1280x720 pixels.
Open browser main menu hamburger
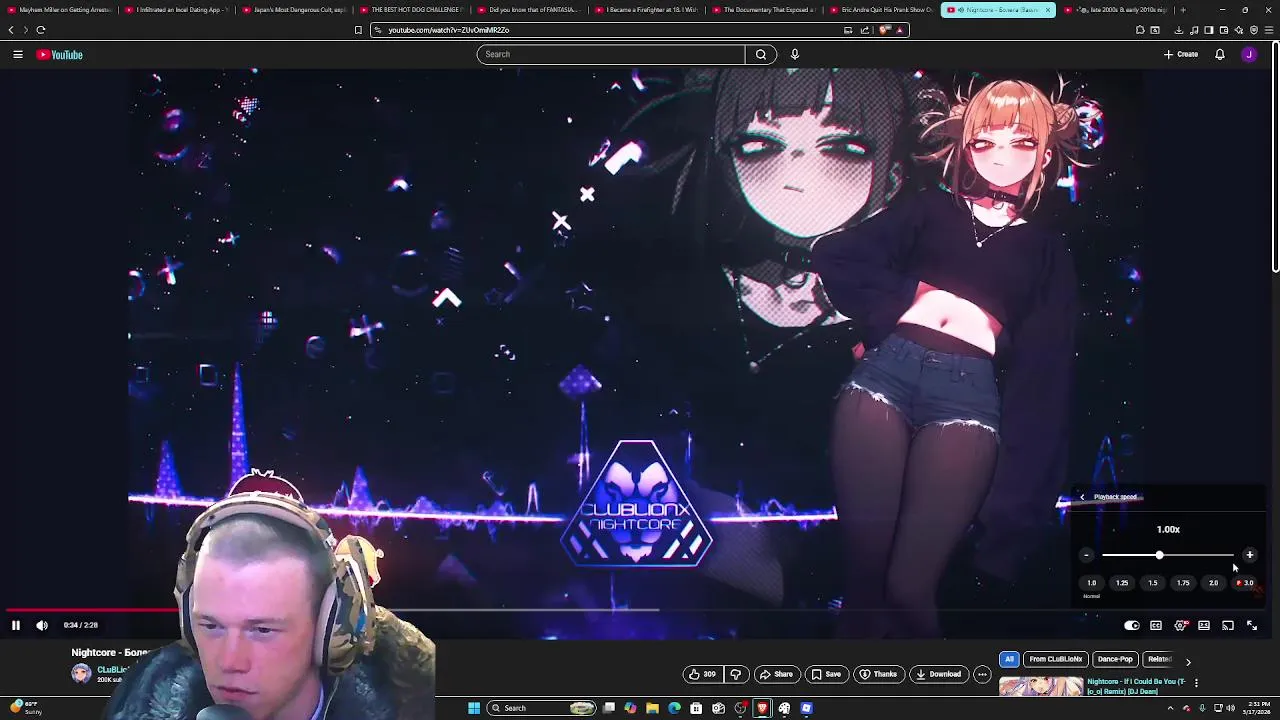click(1269, 30)
